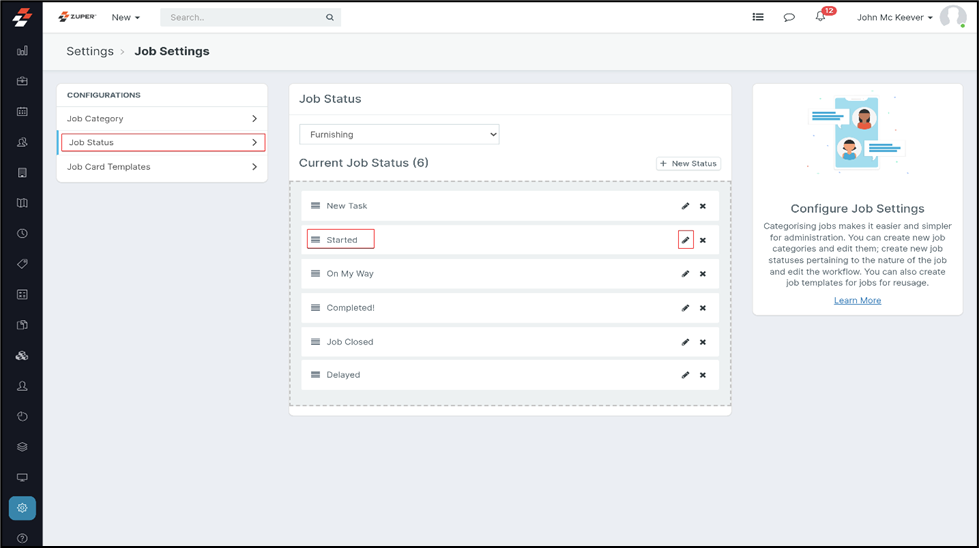Screen dimensions: 979x548
Task: Click the Zuper brand logo in header
Action: coord(77,17)
